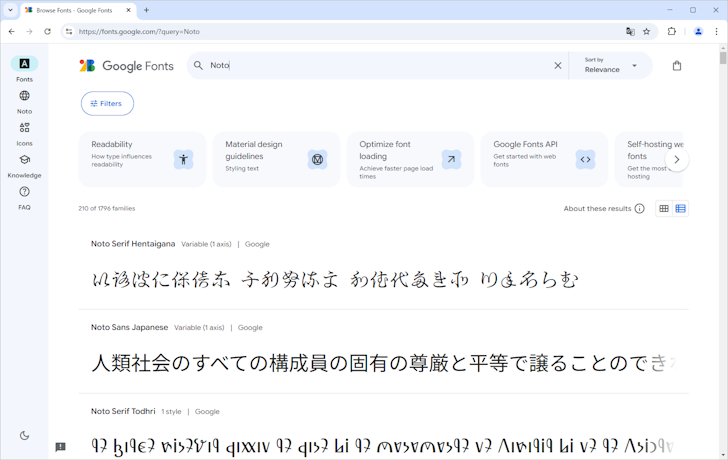Open the Chrome three-dot menu
728x460 pixels.
pos(716,32)
